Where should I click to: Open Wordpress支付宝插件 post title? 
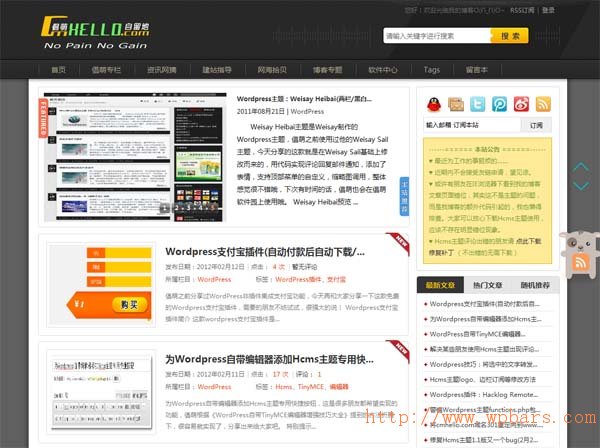[265, 252]
